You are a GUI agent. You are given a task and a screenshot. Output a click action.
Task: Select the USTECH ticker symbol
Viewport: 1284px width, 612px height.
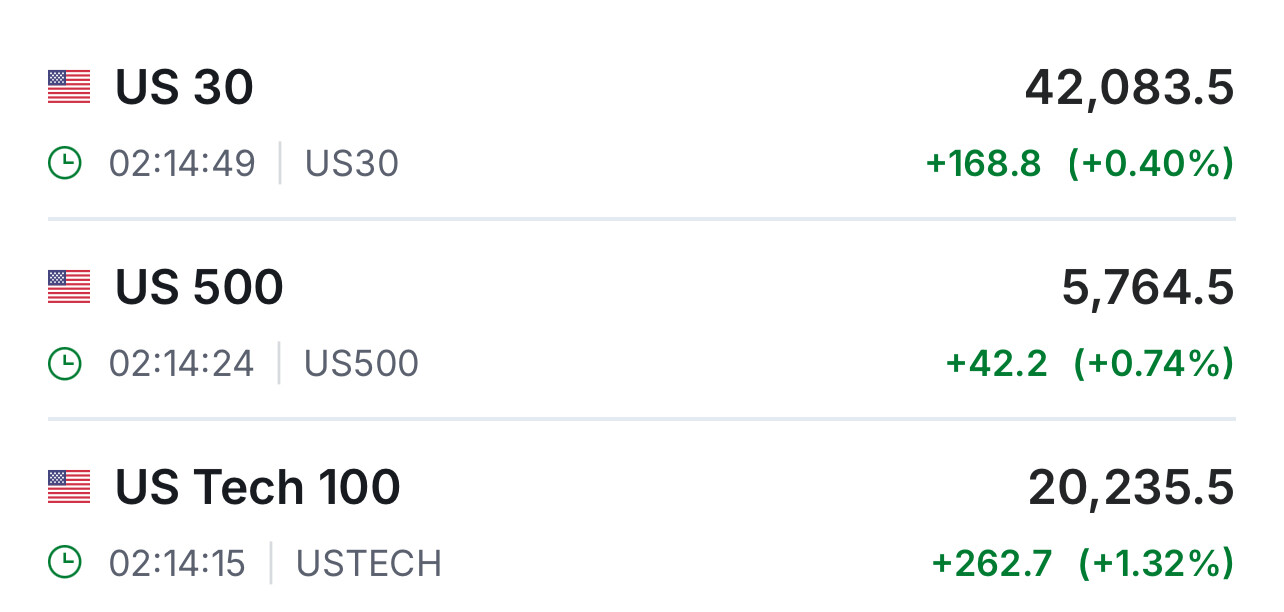(x=369, y=563)
